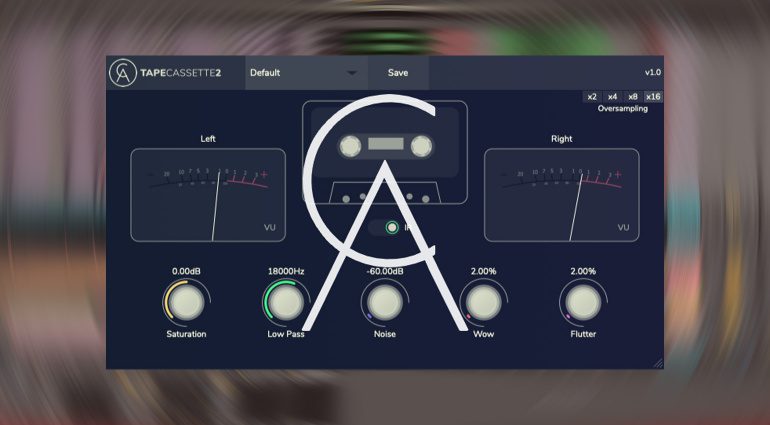Click the cassette tape graphic
Screen dimensions: 770x425
pos(385,155)
